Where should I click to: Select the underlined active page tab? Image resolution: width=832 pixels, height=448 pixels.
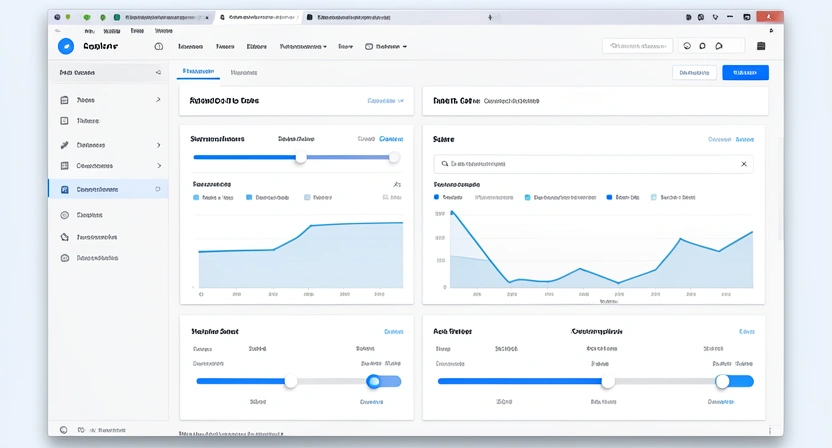coord(198,73)
